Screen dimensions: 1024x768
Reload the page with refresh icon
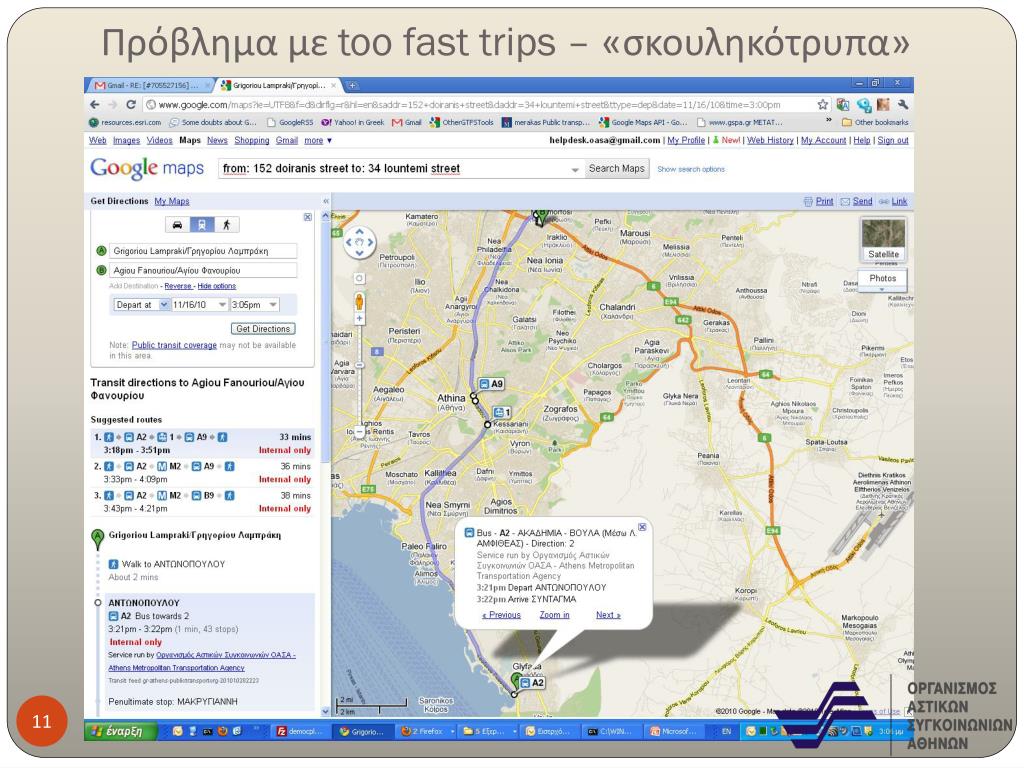click(131, 104)
